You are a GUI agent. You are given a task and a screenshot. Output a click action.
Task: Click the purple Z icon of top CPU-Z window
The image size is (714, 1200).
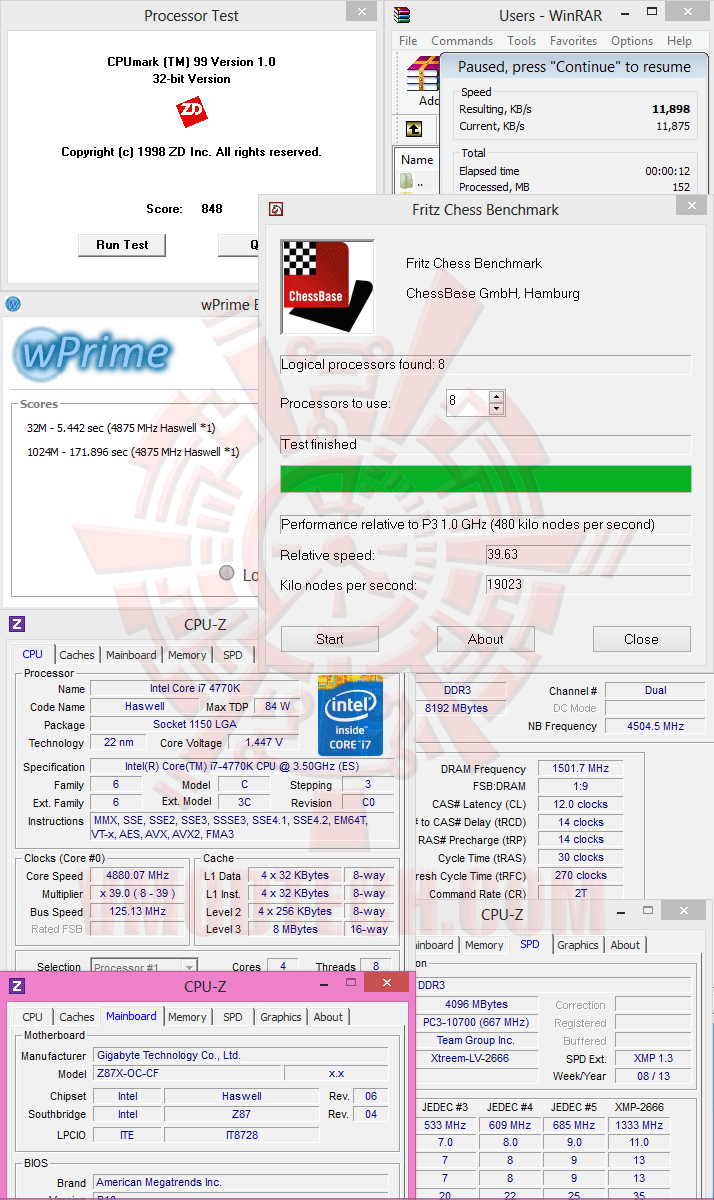16,624
